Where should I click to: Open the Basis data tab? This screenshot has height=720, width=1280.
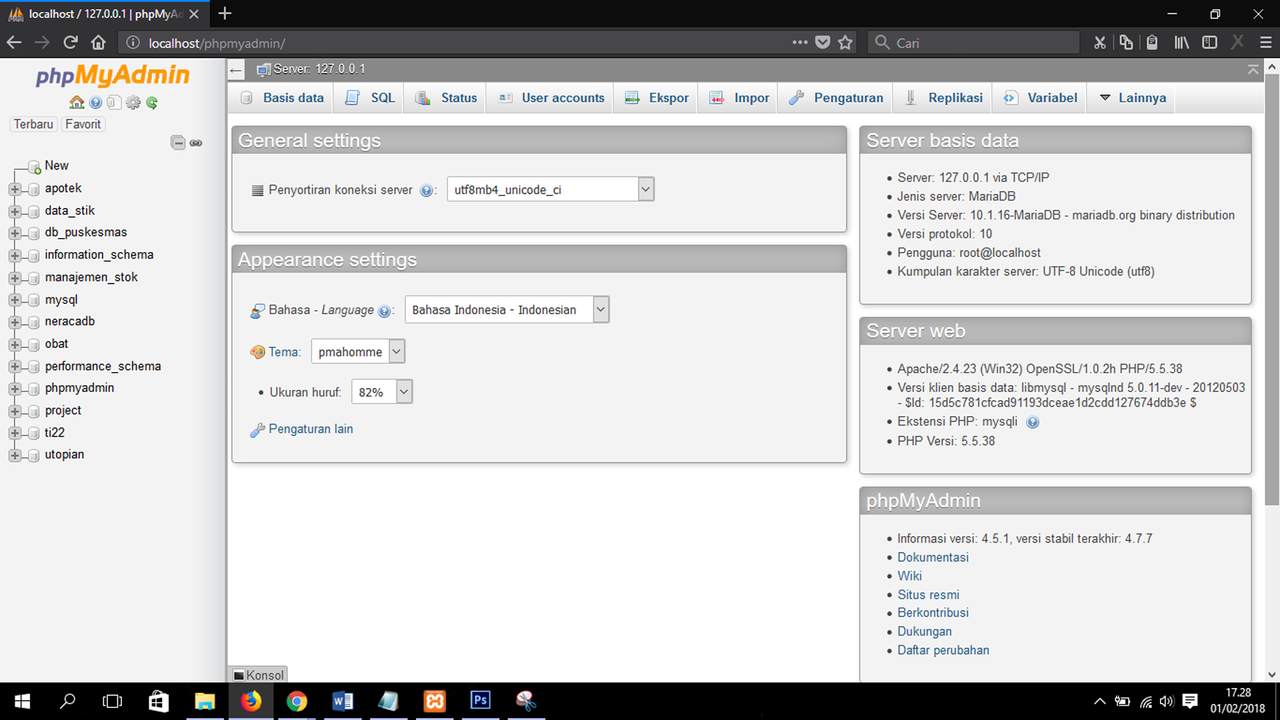(x=283, y=98)
